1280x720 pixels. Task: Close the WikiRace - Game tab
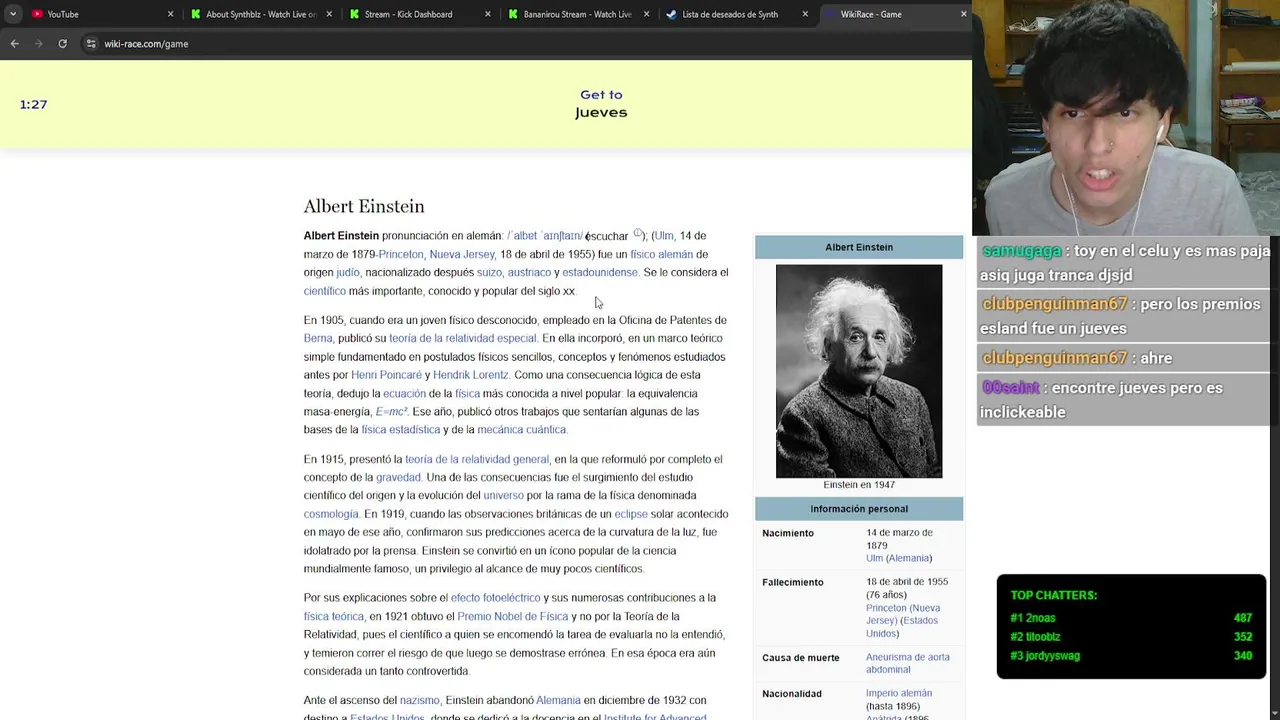(963, 14)
